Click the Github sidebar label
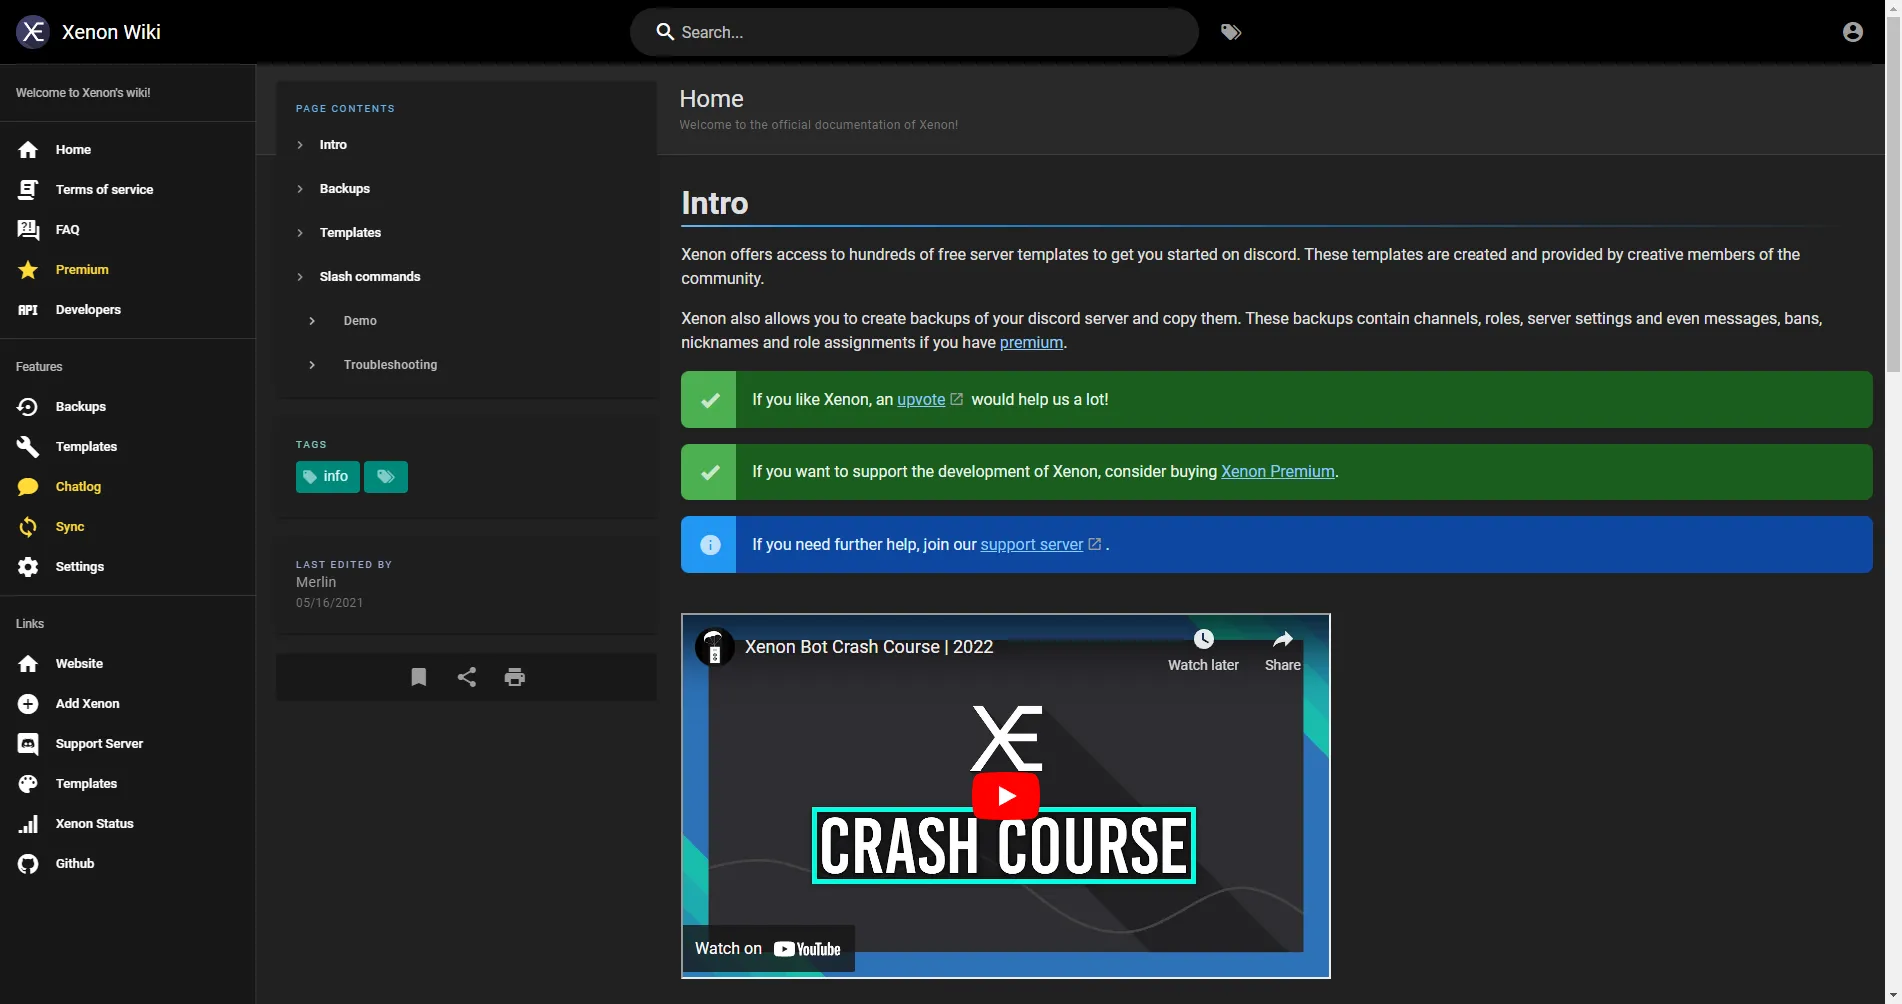 tap(75, 864)
